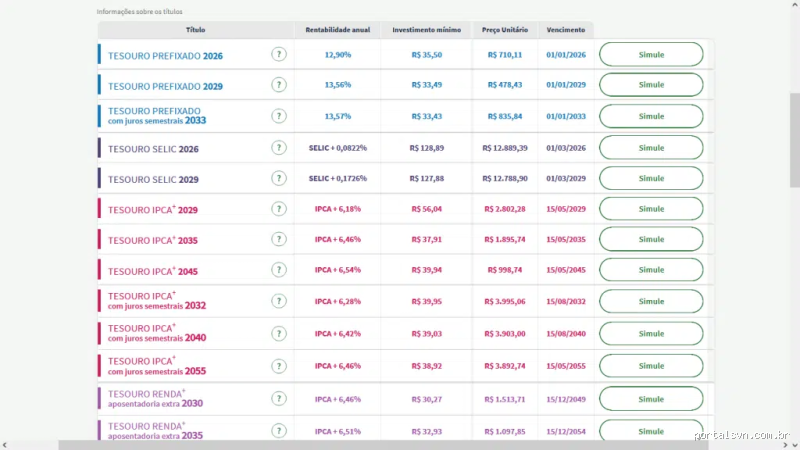The height and width of the screenshot is (450, 800).
Task: Click the vertical scrollbar thumb
Action: (x=795, y=140)
